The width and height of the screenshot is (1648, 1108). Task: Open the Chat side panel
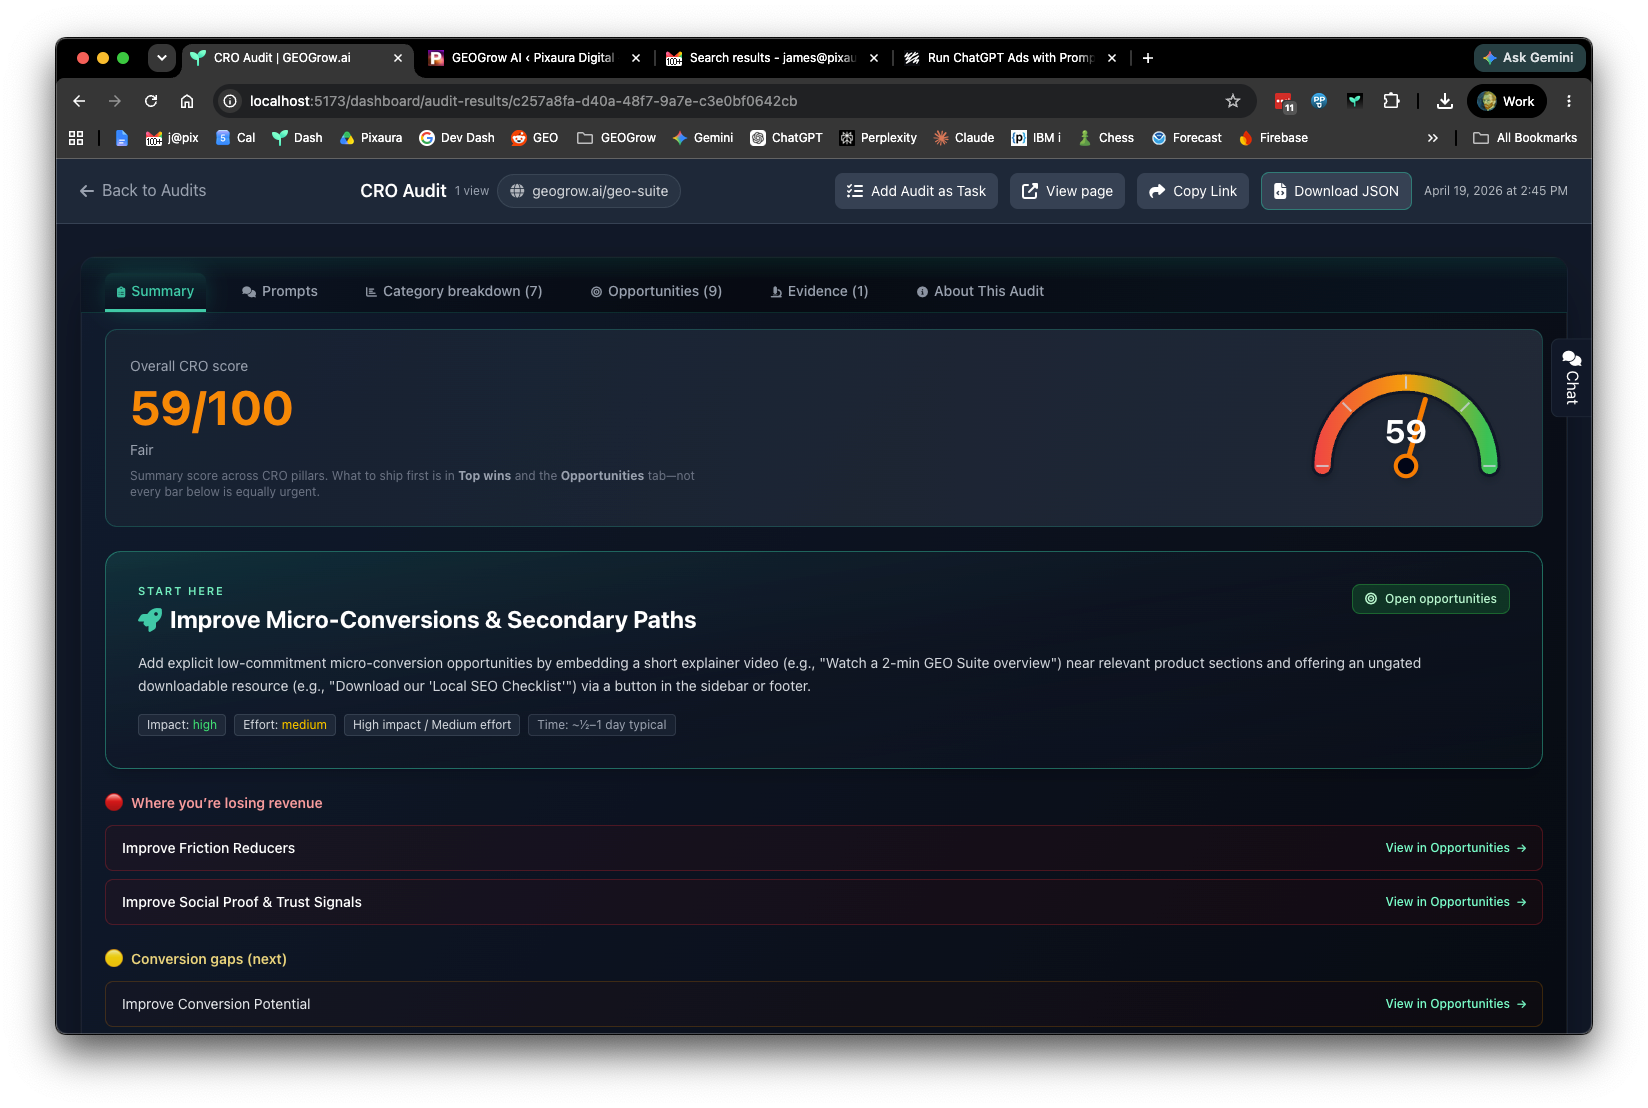click(x=1571, y=377)
